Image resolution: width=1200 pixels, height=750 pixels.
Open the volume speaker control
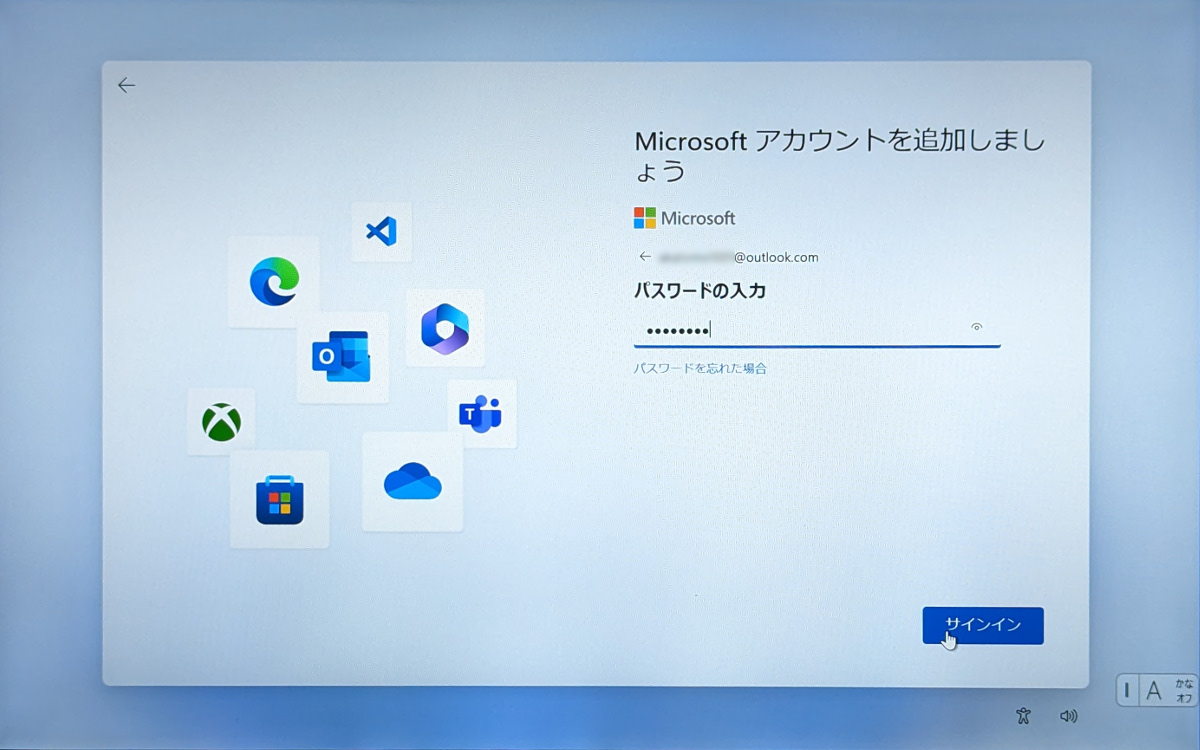tap(1069, 716)
